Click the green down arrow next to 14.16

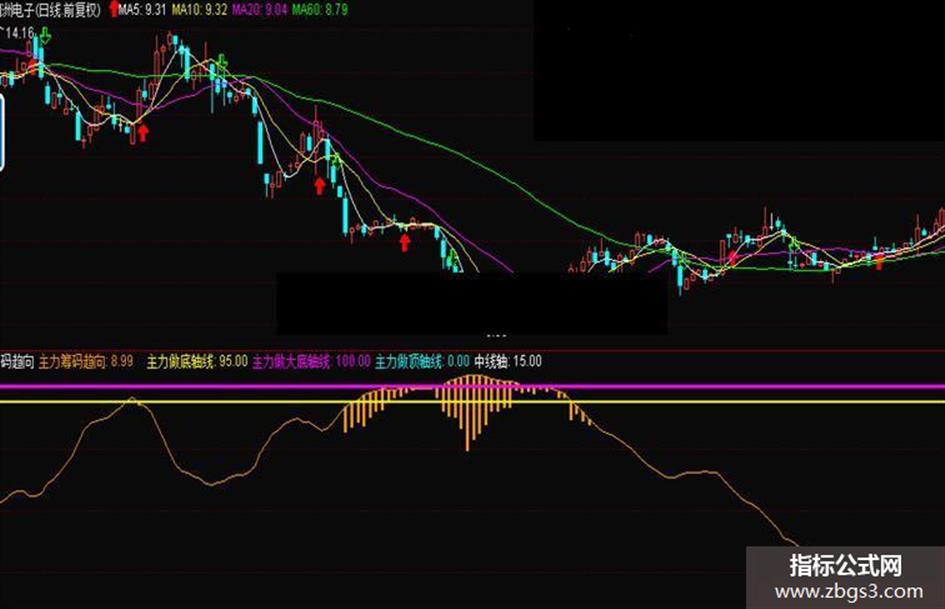(45, 36)
